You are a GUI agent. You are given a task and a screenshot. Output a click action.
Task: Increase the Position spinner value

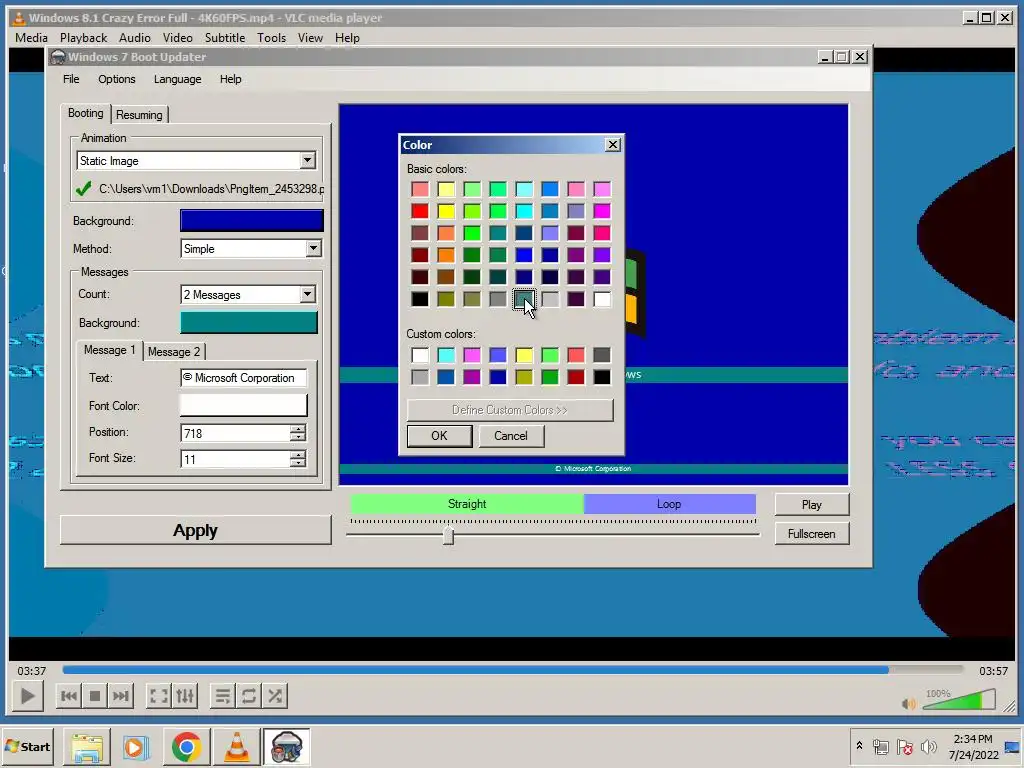click(298, 429)
